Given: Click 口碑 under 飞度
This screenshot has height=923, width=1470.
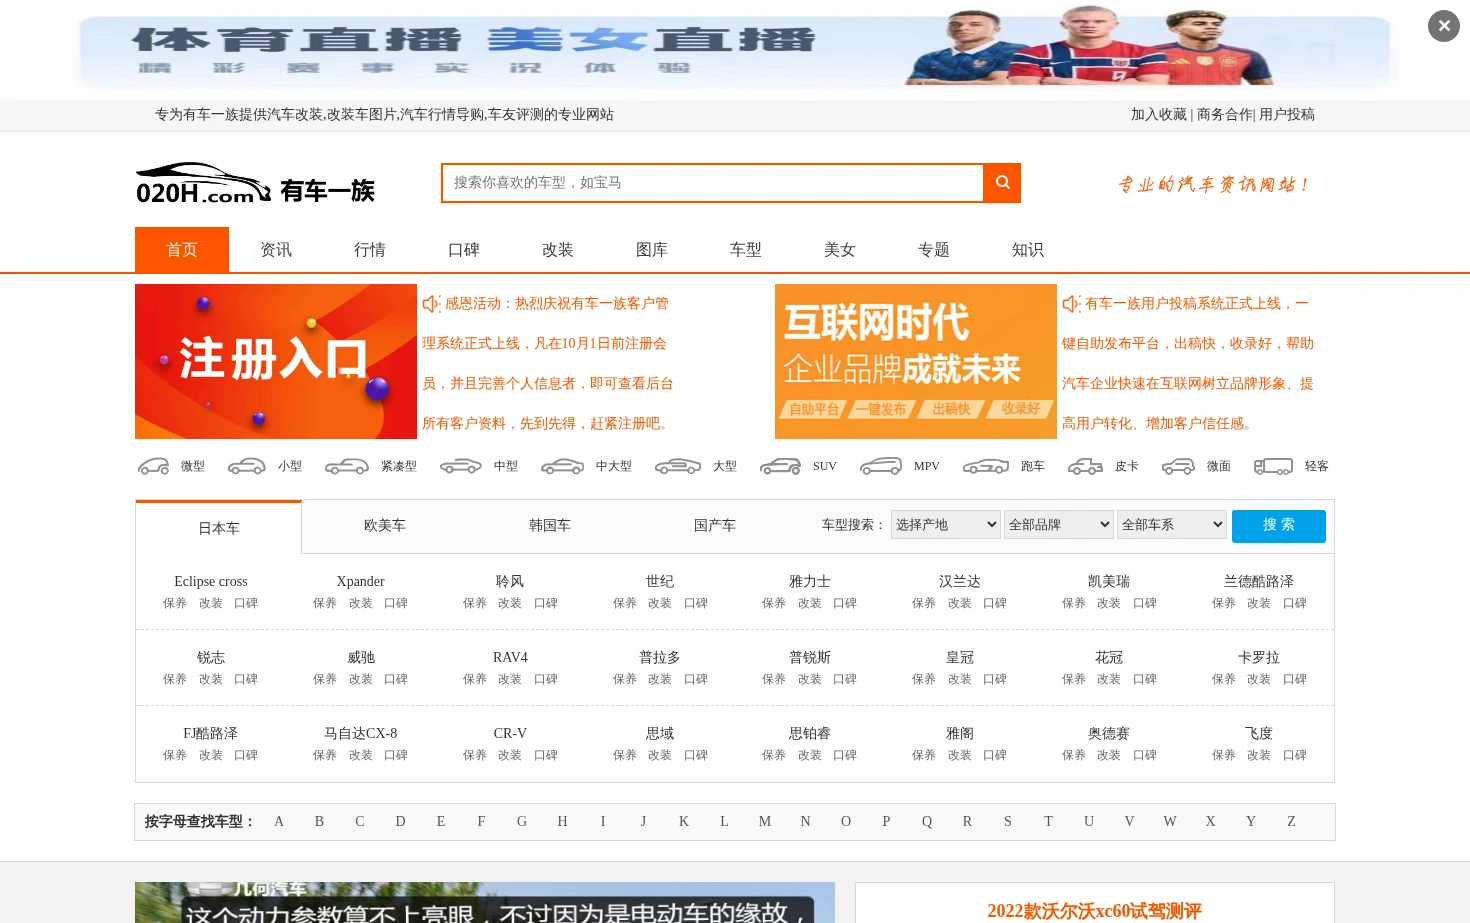Looking at the screenshot, I should tap(1295, 755).
